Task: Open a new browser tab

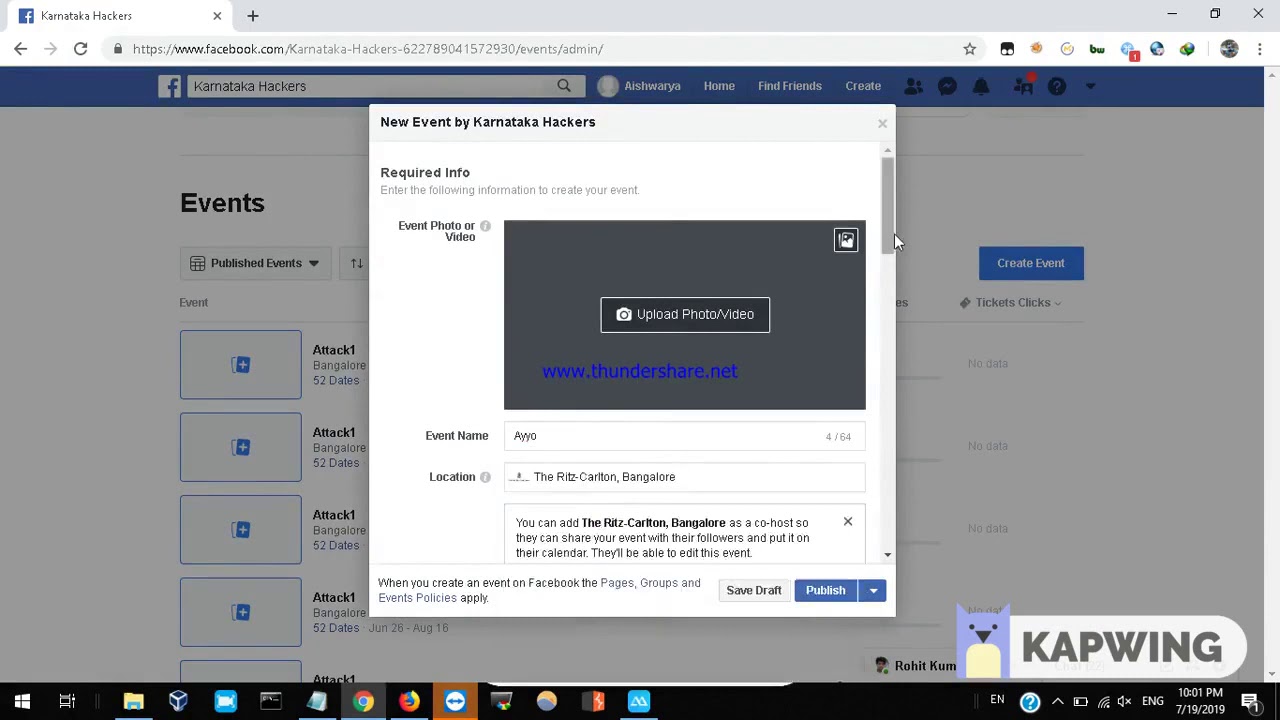Action: click(253, 16)
